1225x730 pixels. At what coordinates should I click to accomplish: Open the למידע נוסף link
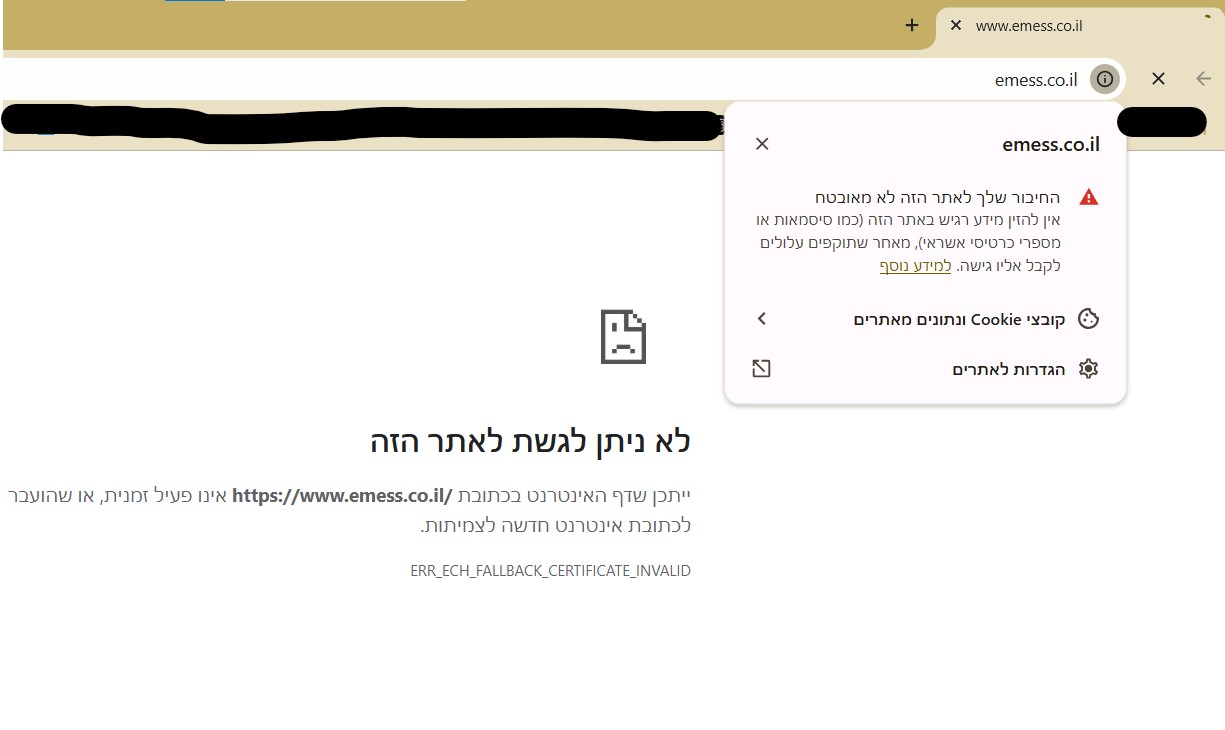[914, 265]
